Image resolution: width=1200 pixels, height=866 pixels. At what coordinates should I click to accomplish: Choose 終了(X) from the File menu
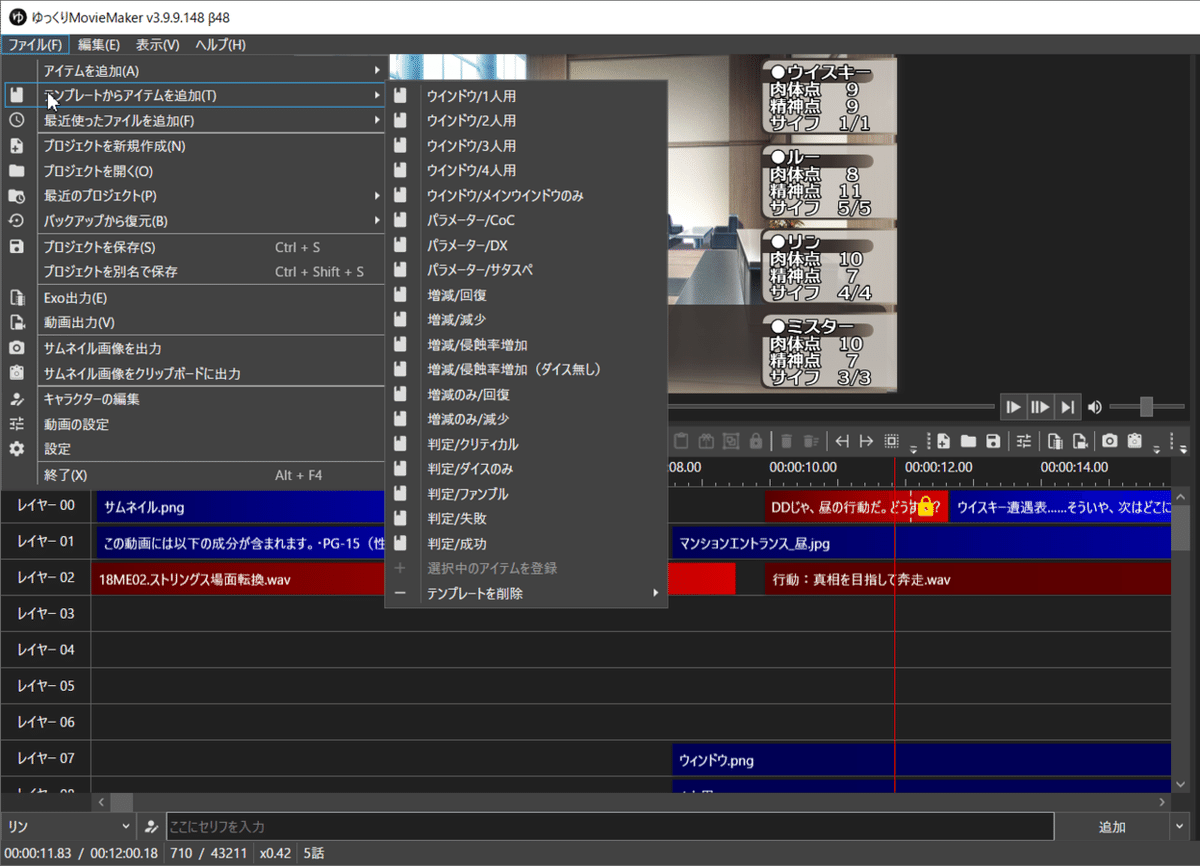[195, 475]
